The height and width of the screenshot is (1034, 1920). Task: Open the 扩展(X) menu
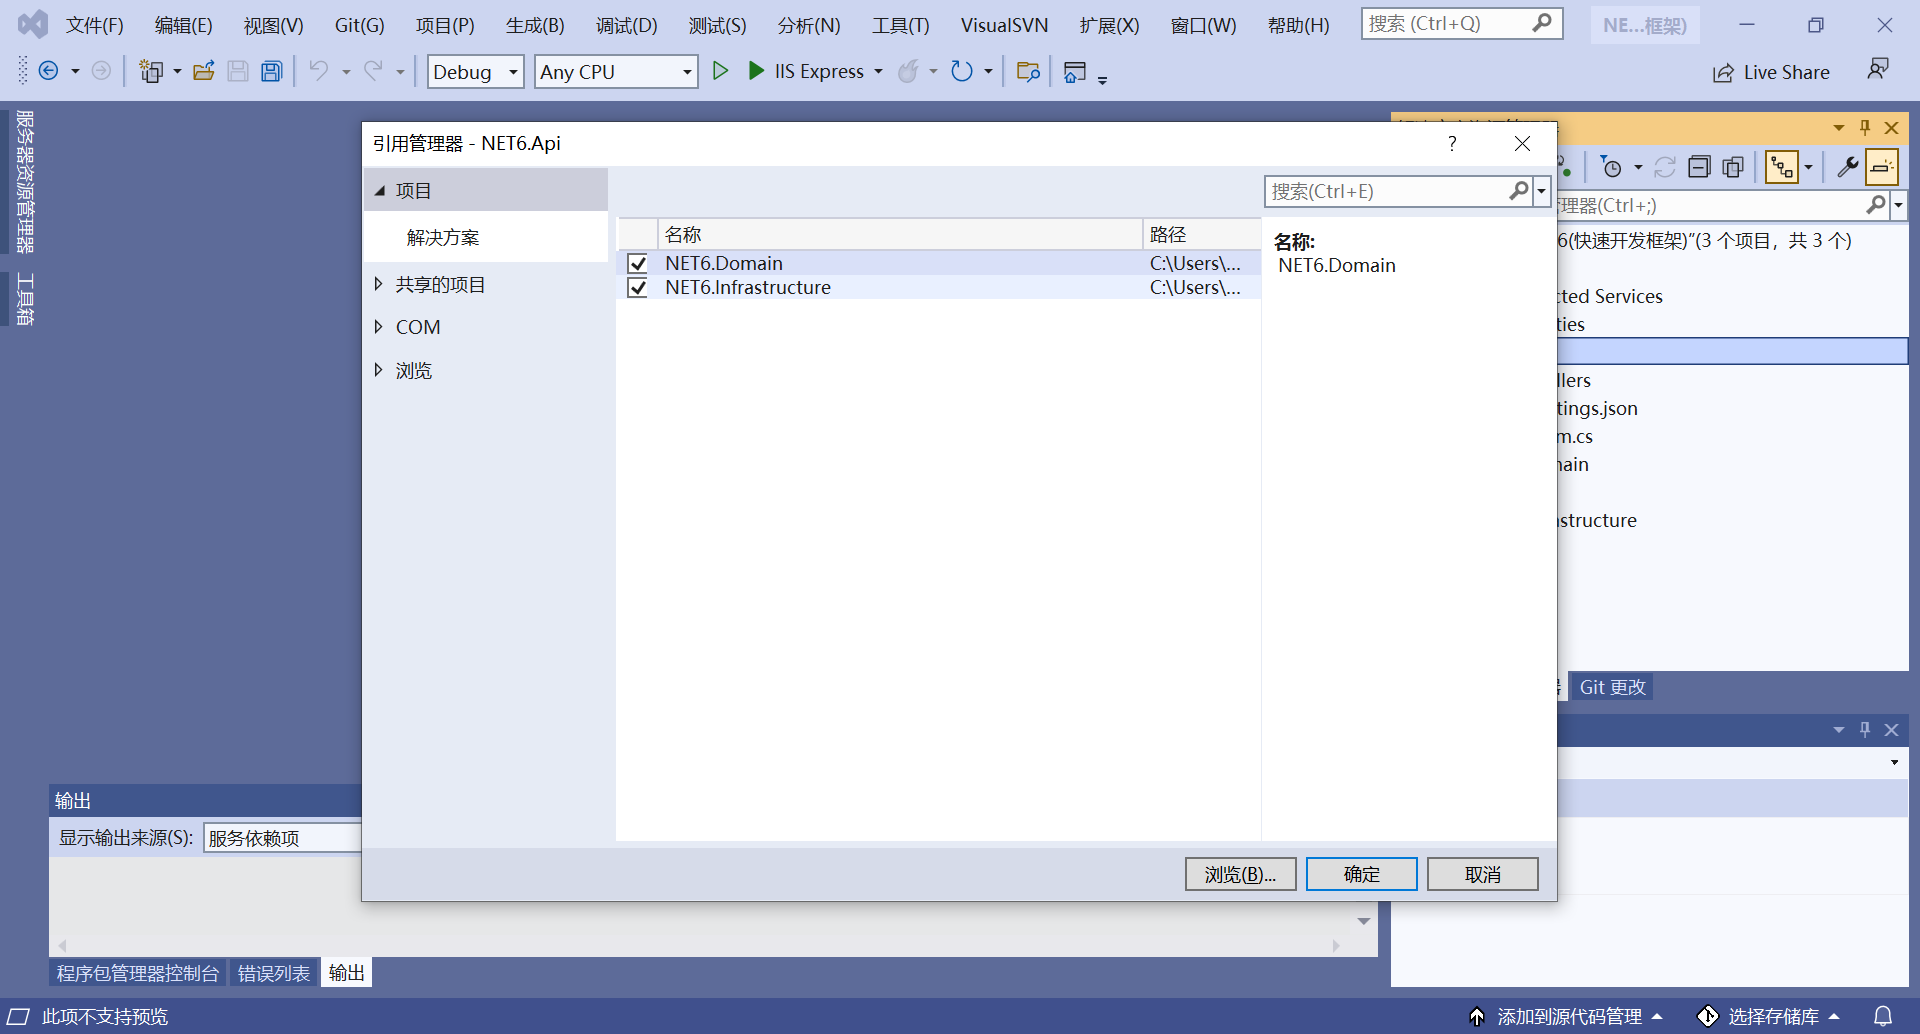click(1109, 25)
